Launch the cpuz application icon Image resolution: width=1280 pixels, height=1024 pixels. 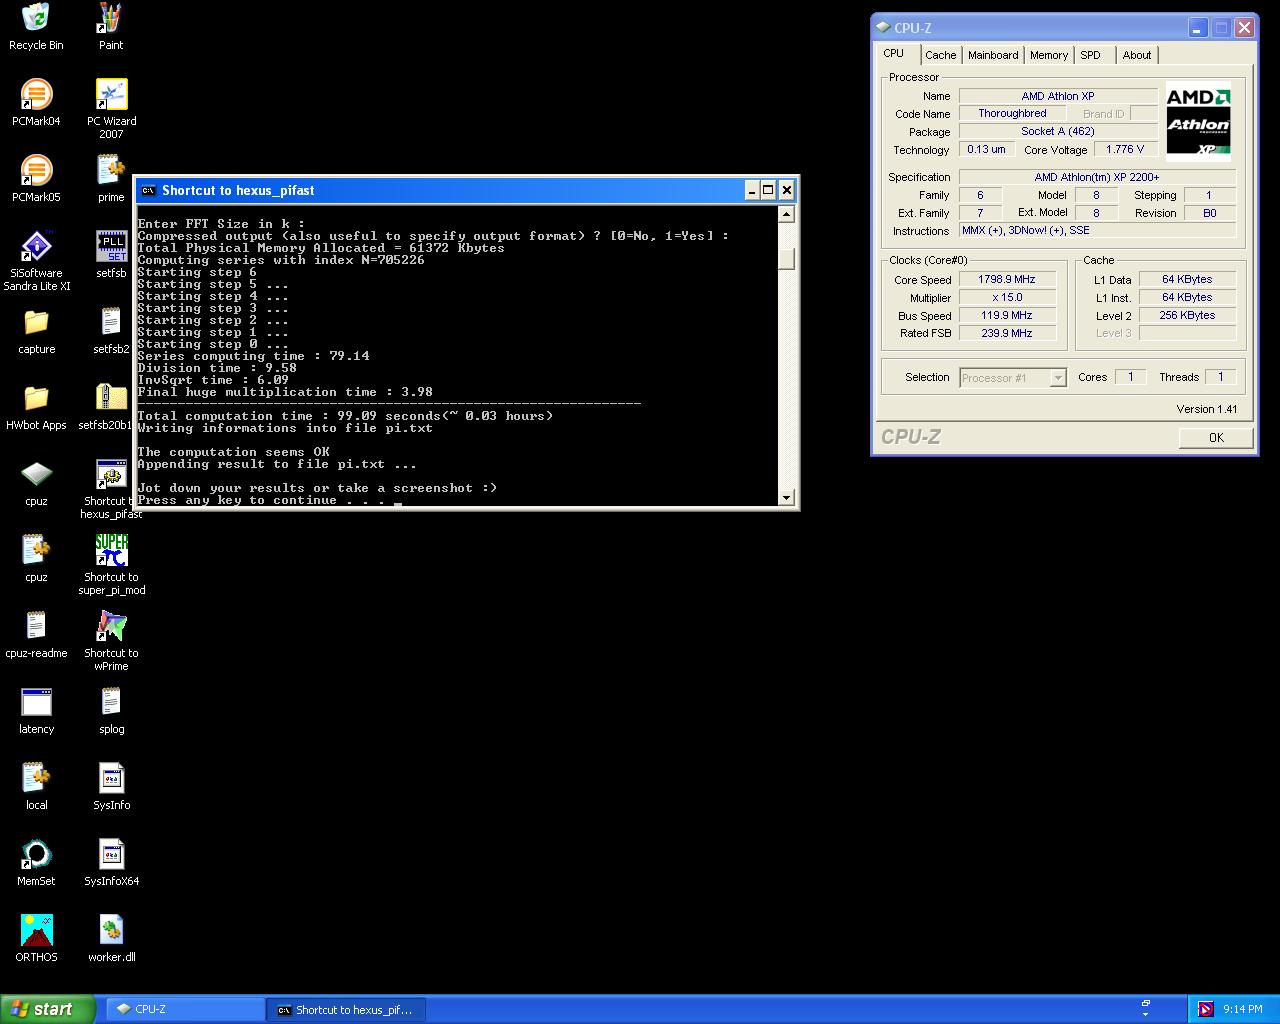click(36, 475)
